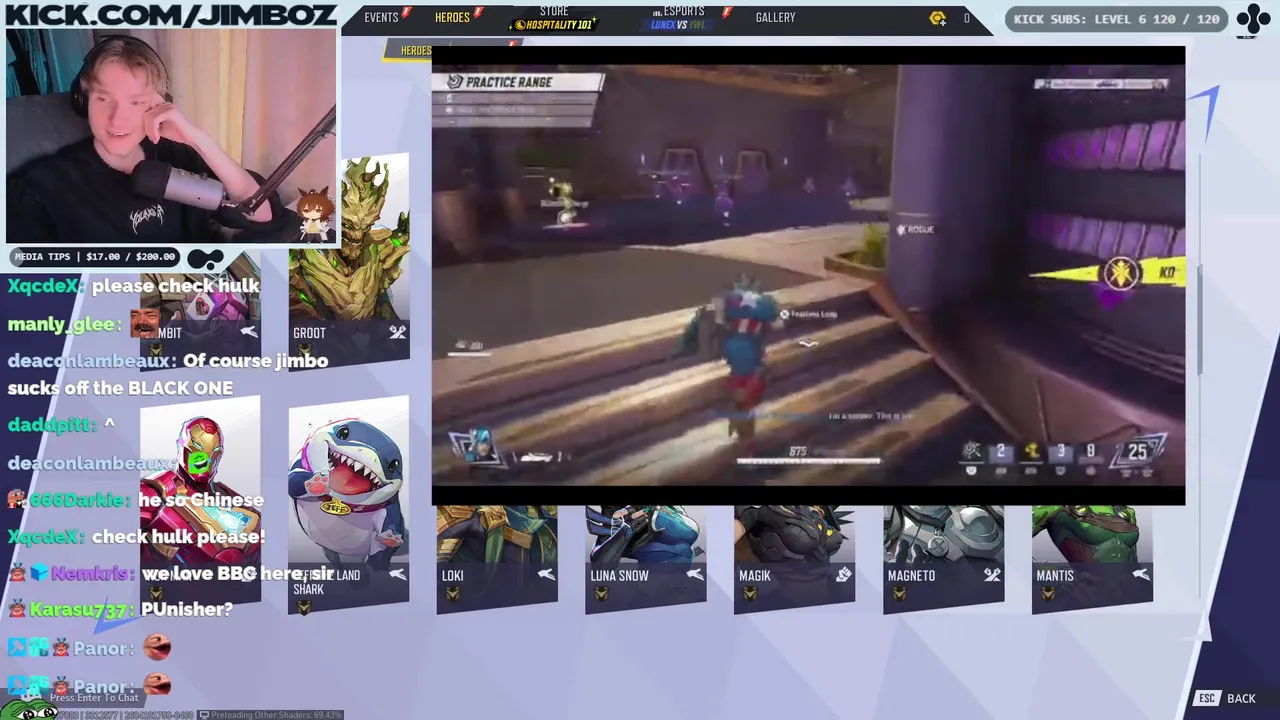Open the Gallery tab
The height and width of the screenshot is (720, 1280).
point(775,17)
